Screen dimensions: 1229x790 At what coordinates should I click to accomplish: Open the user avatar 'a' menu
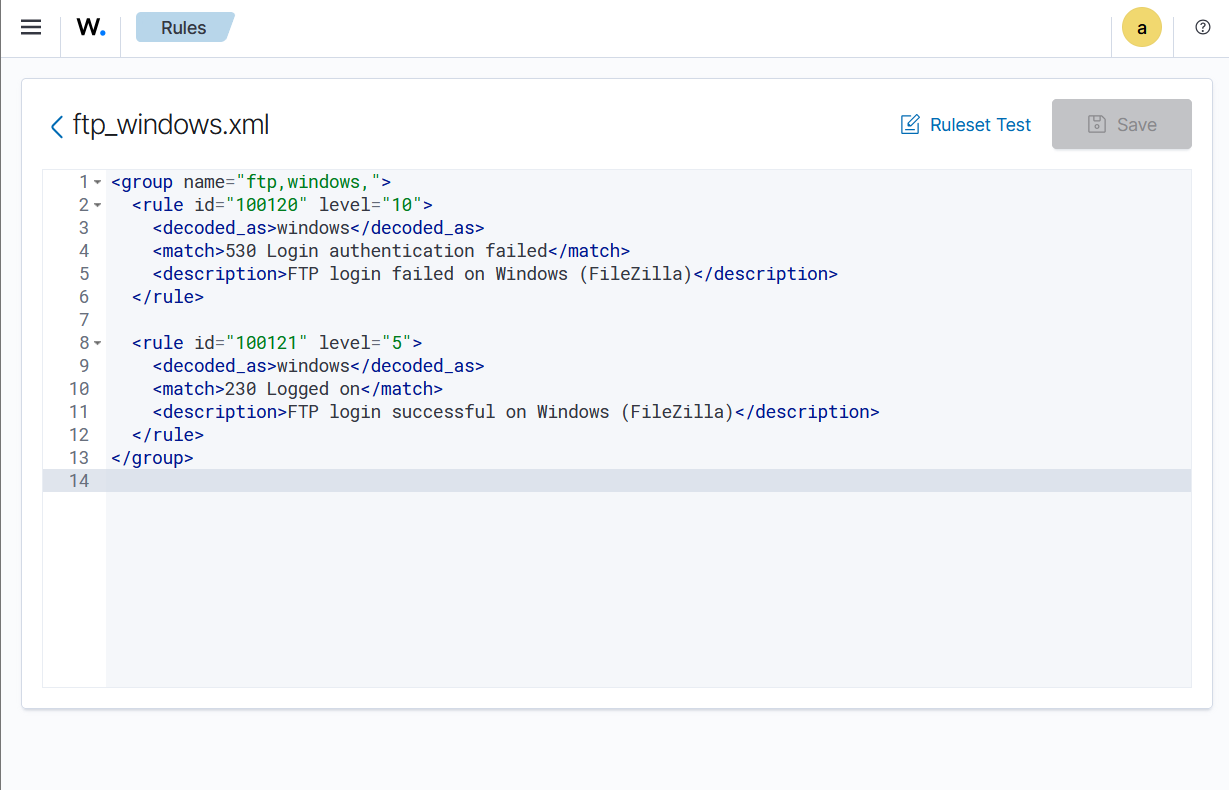coord(1141,28)
